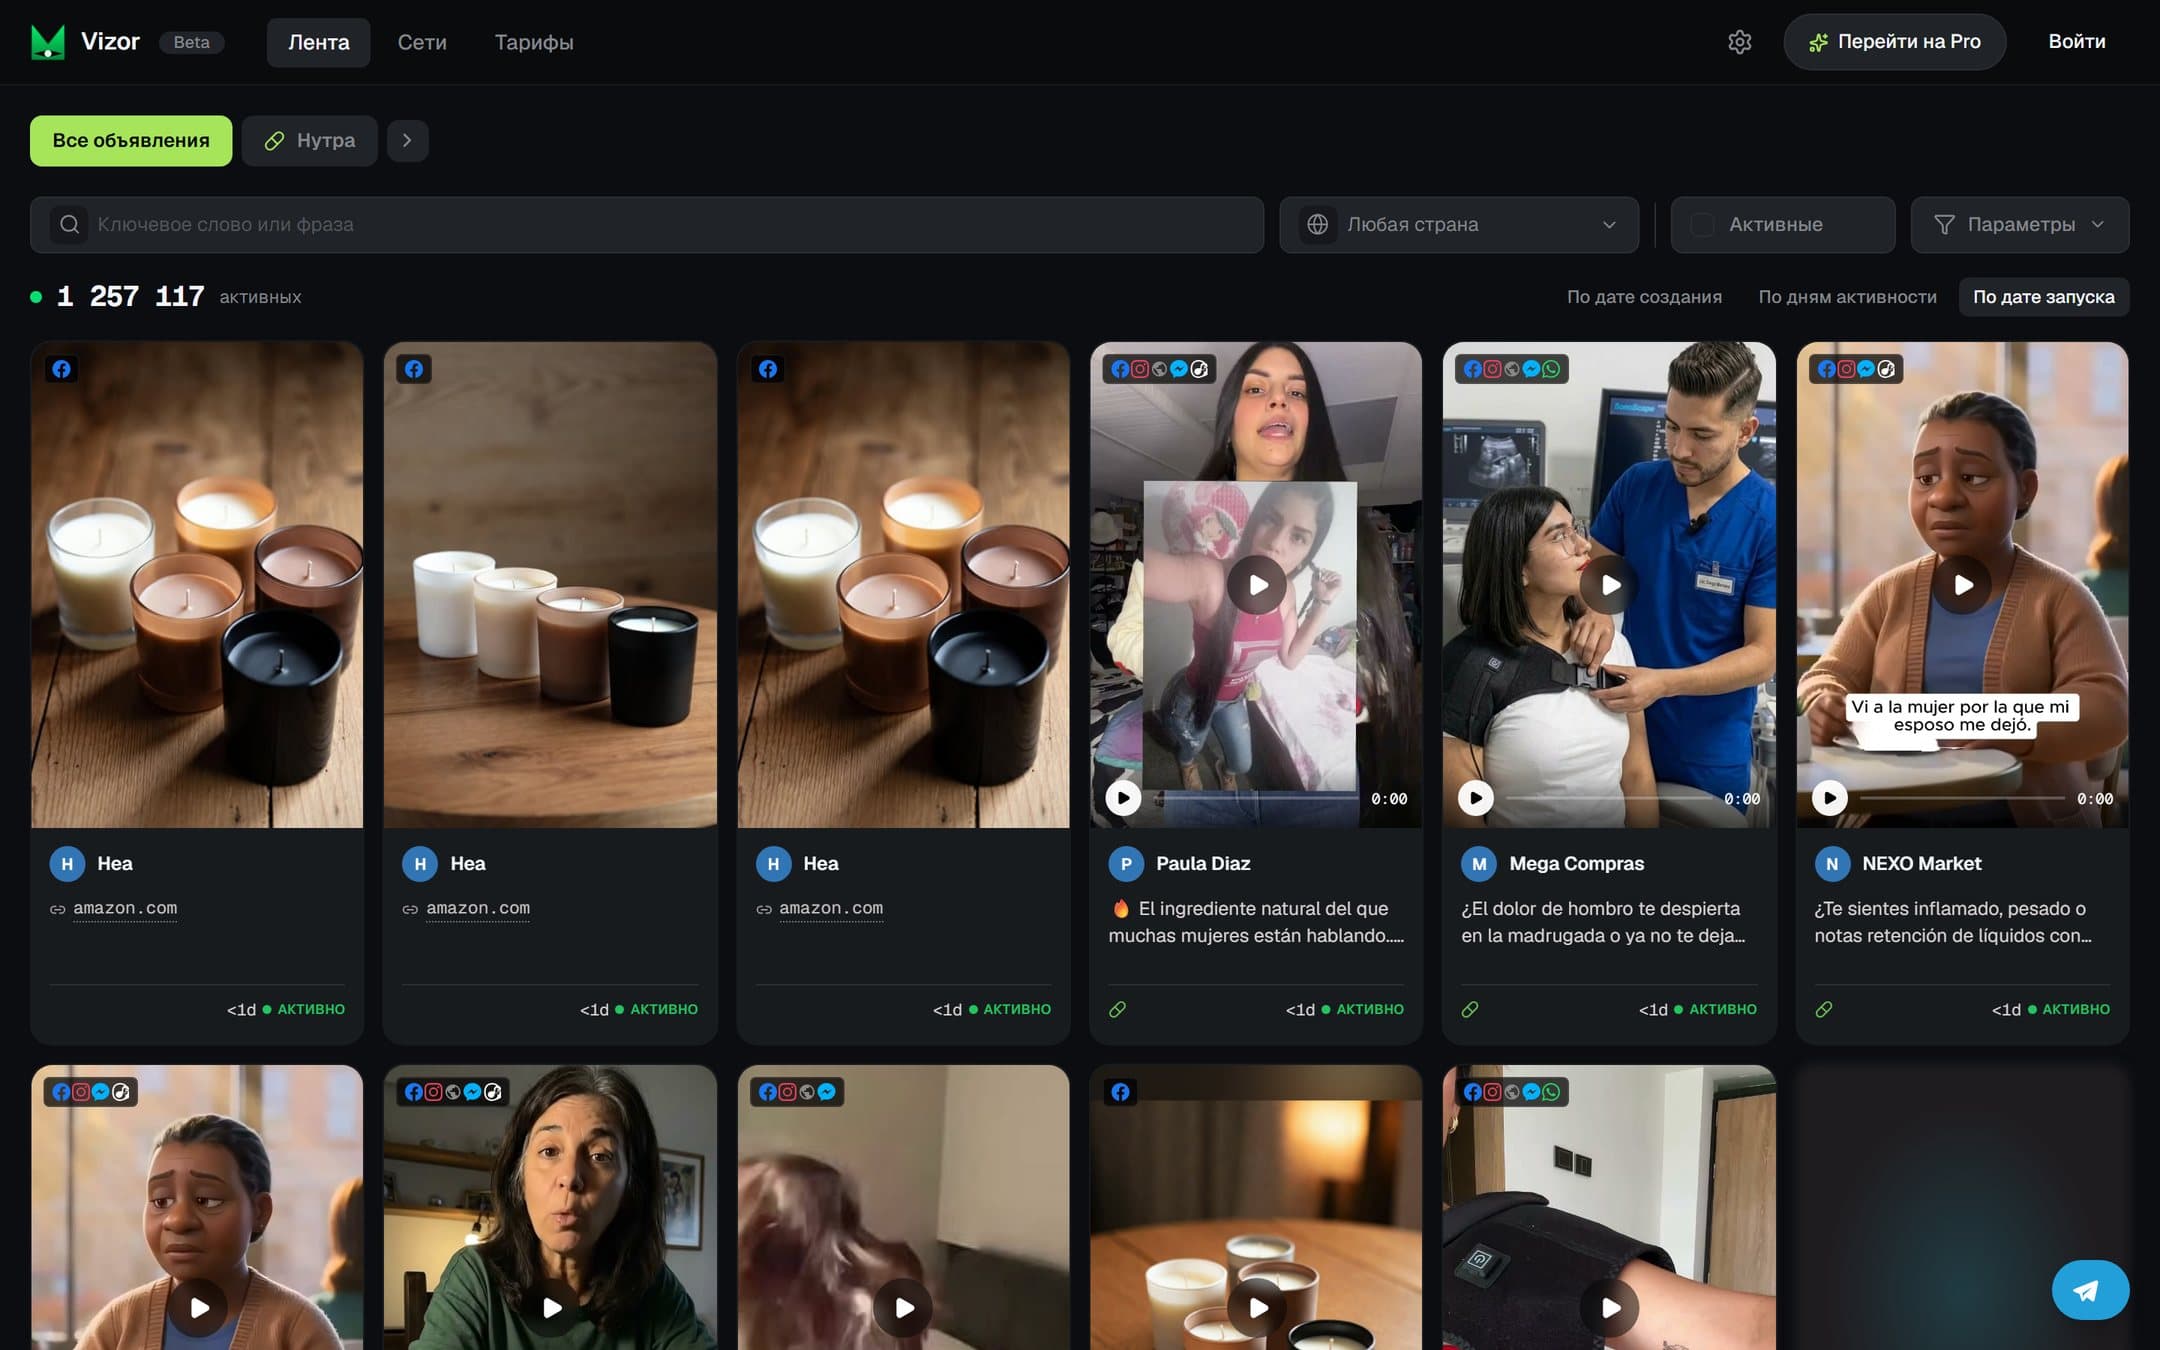Click 'El ingrediente natural del que' ad text
The width and height of the screenshot is (2160, 1350).
click(x=1263, y=908)
